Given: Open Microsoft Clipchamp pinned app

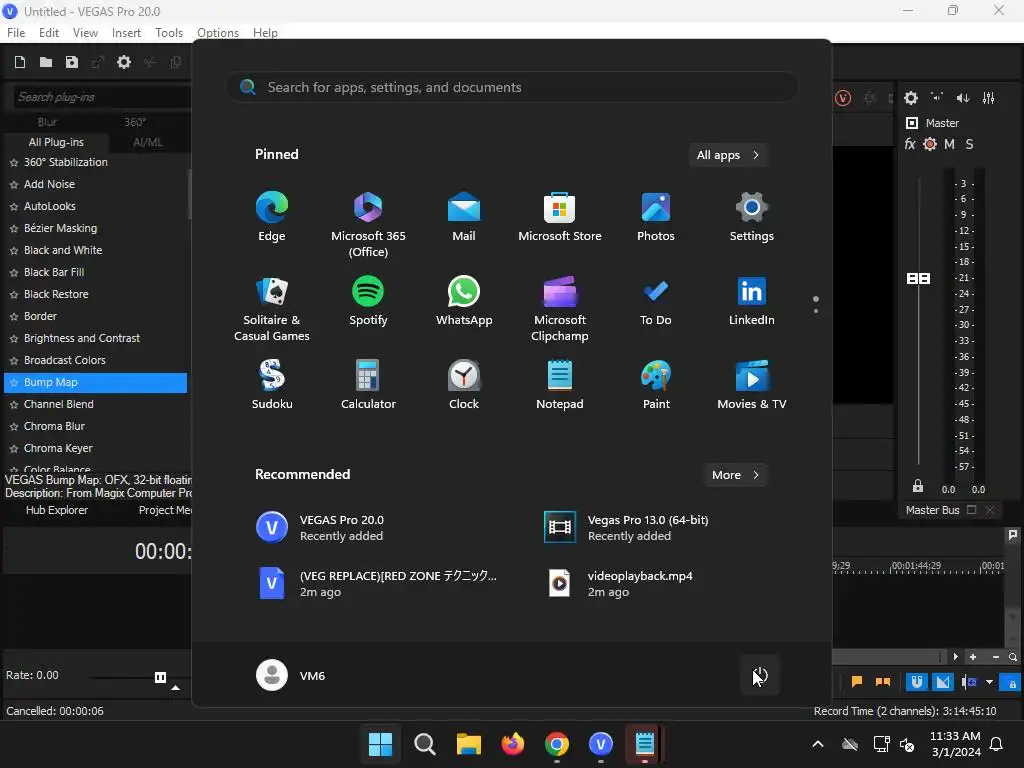Looking at the screenshot, I should [560, 309].
